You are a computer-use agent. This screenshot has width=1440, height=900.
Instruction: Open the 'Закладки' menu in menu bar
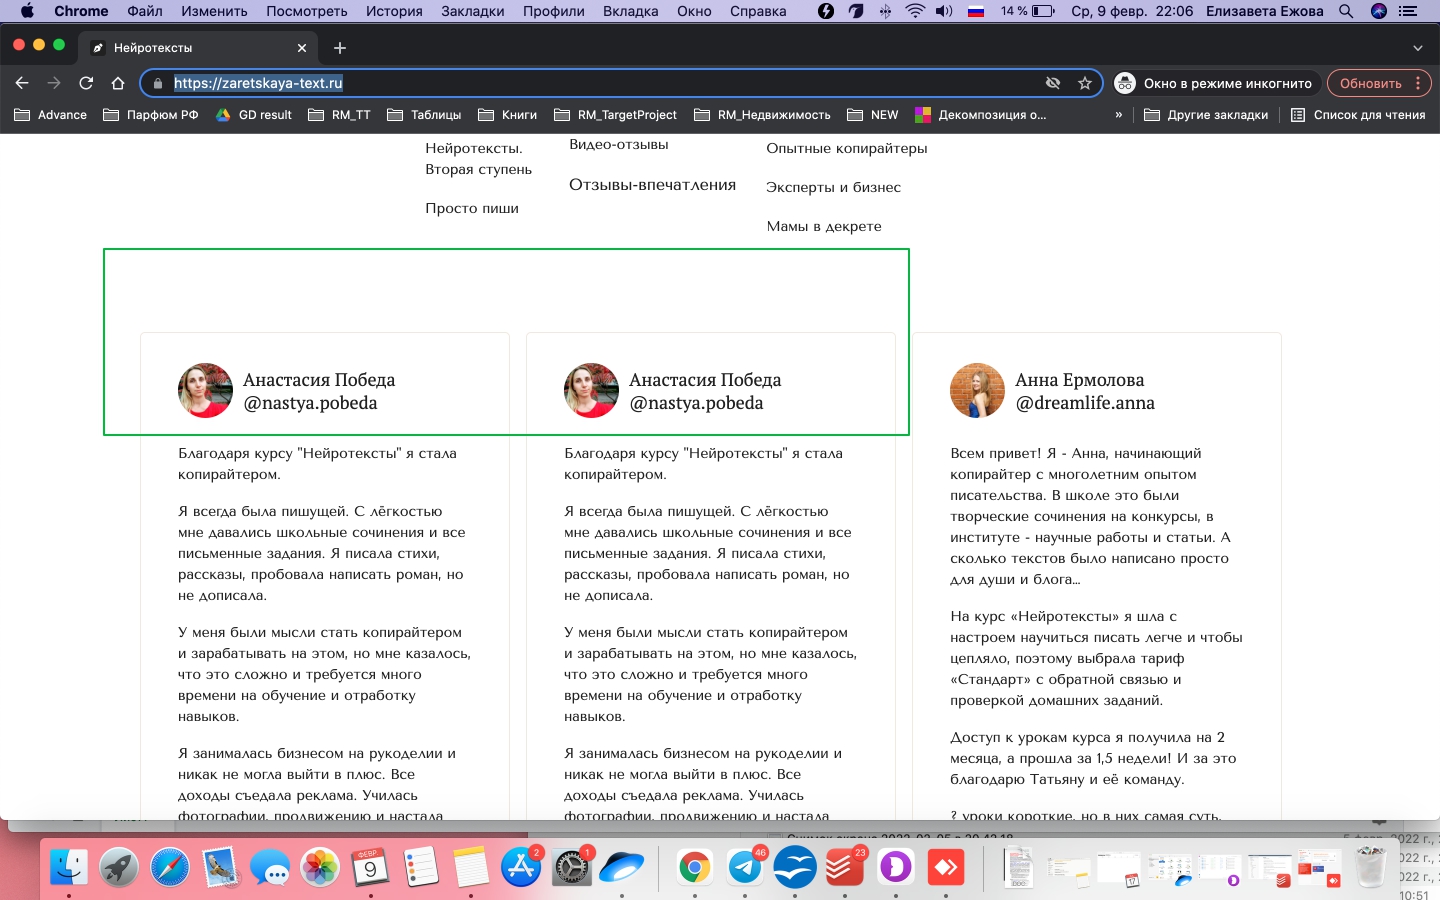pyautogui.click(x=472, y=11)
